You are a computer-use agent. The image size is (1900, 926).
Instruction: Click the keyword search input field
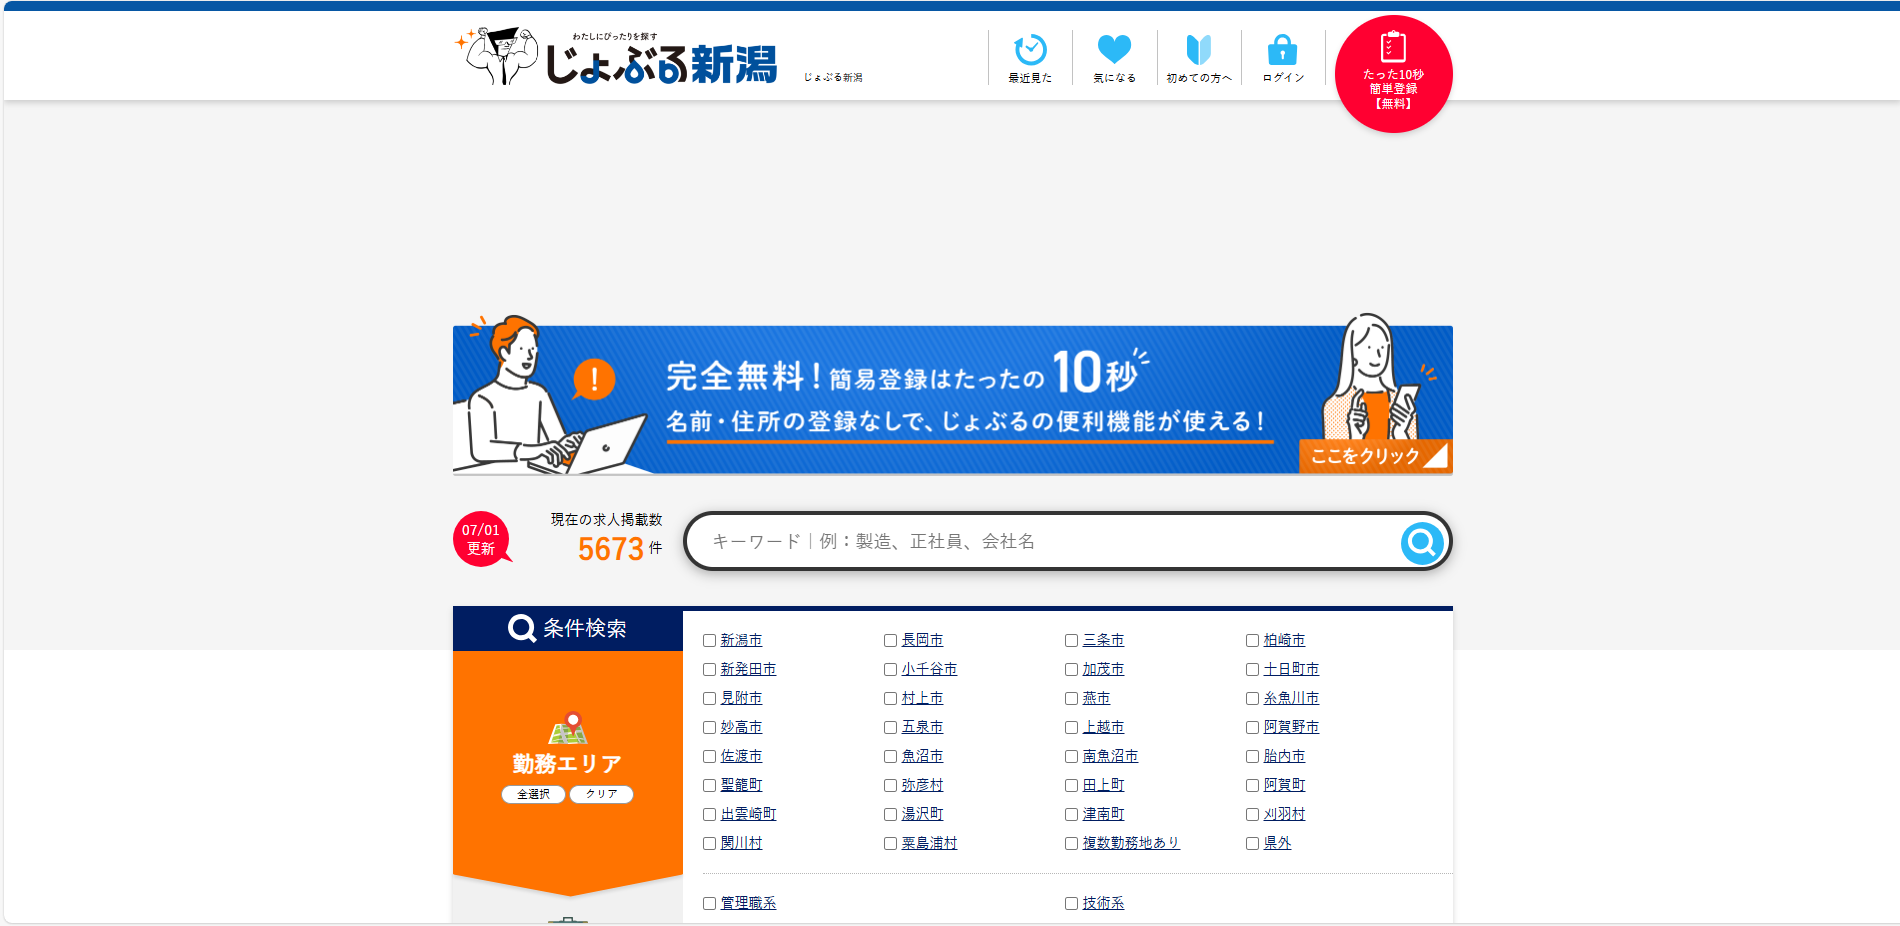(1040, 541)
